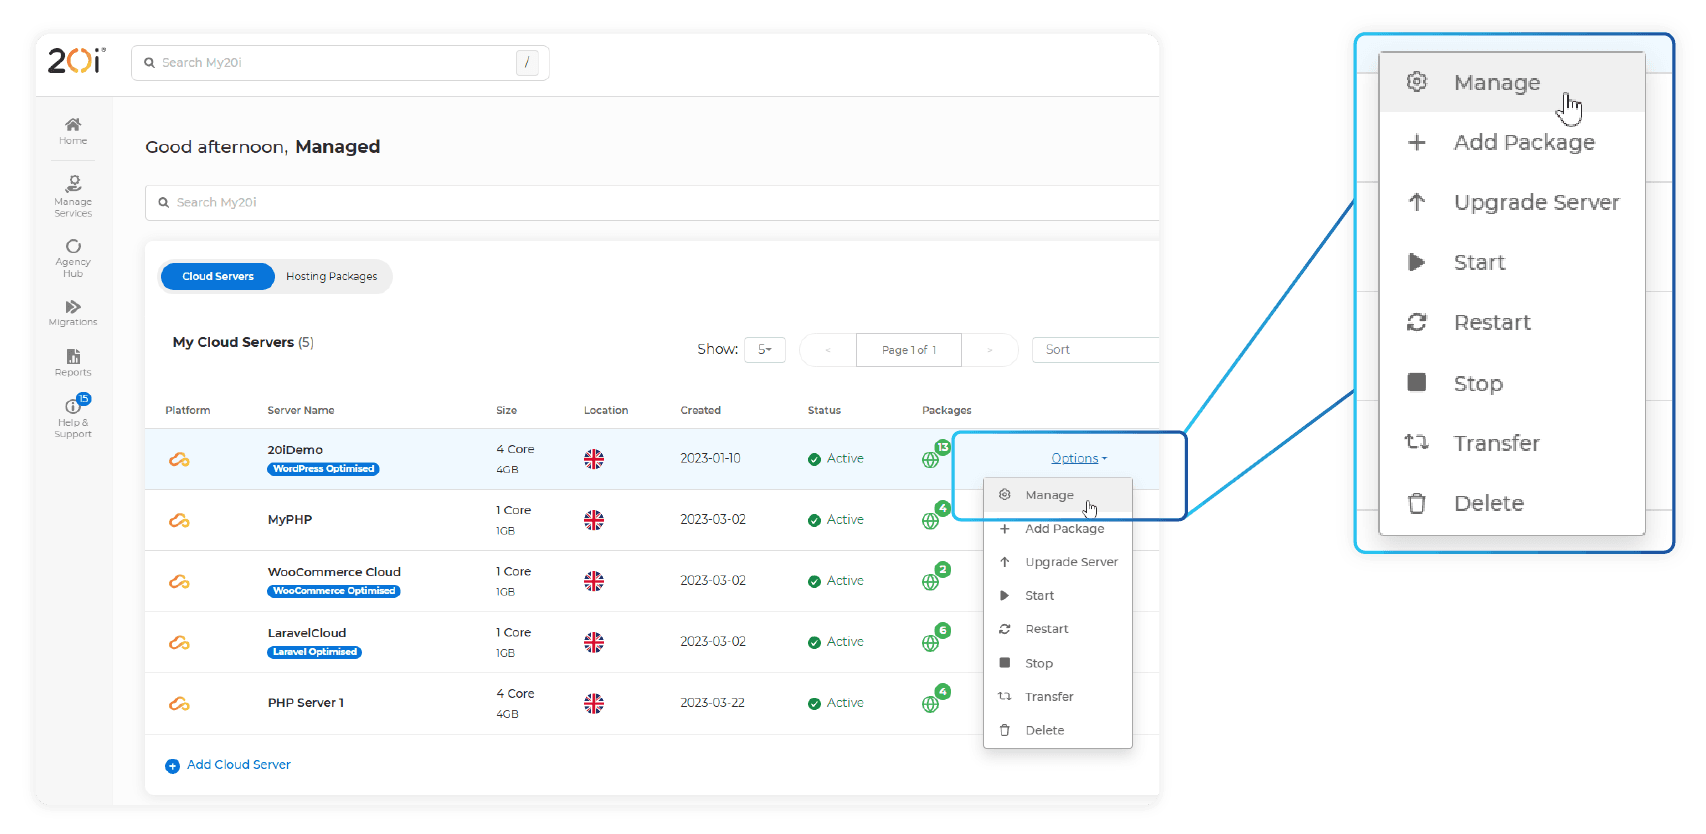
Task: Click Upgrade Server in the zoomed menu
Action: [1512, 202]
